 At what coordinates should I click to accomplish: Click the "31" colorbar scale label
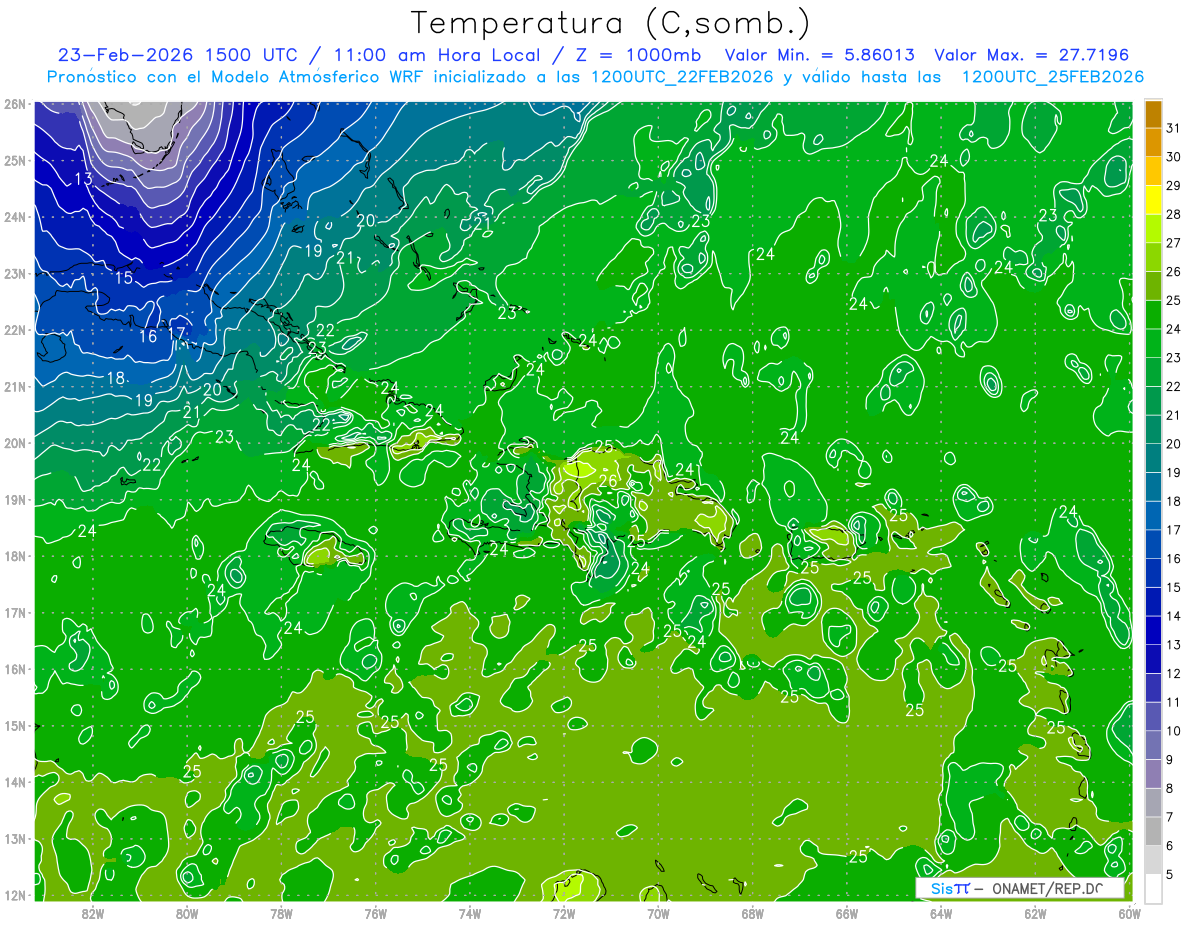coord(1173,128)
